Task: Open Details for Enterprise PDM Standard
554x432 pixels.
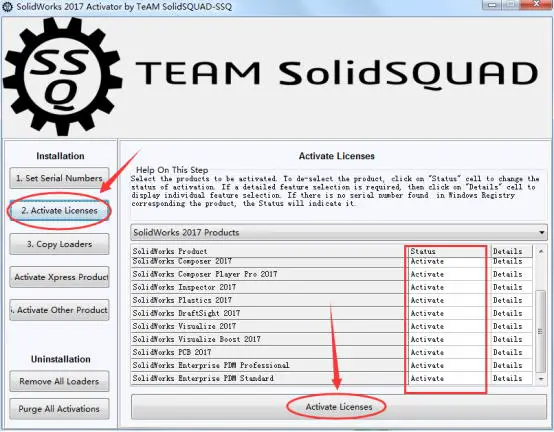Action: click(x=511, y=378)
